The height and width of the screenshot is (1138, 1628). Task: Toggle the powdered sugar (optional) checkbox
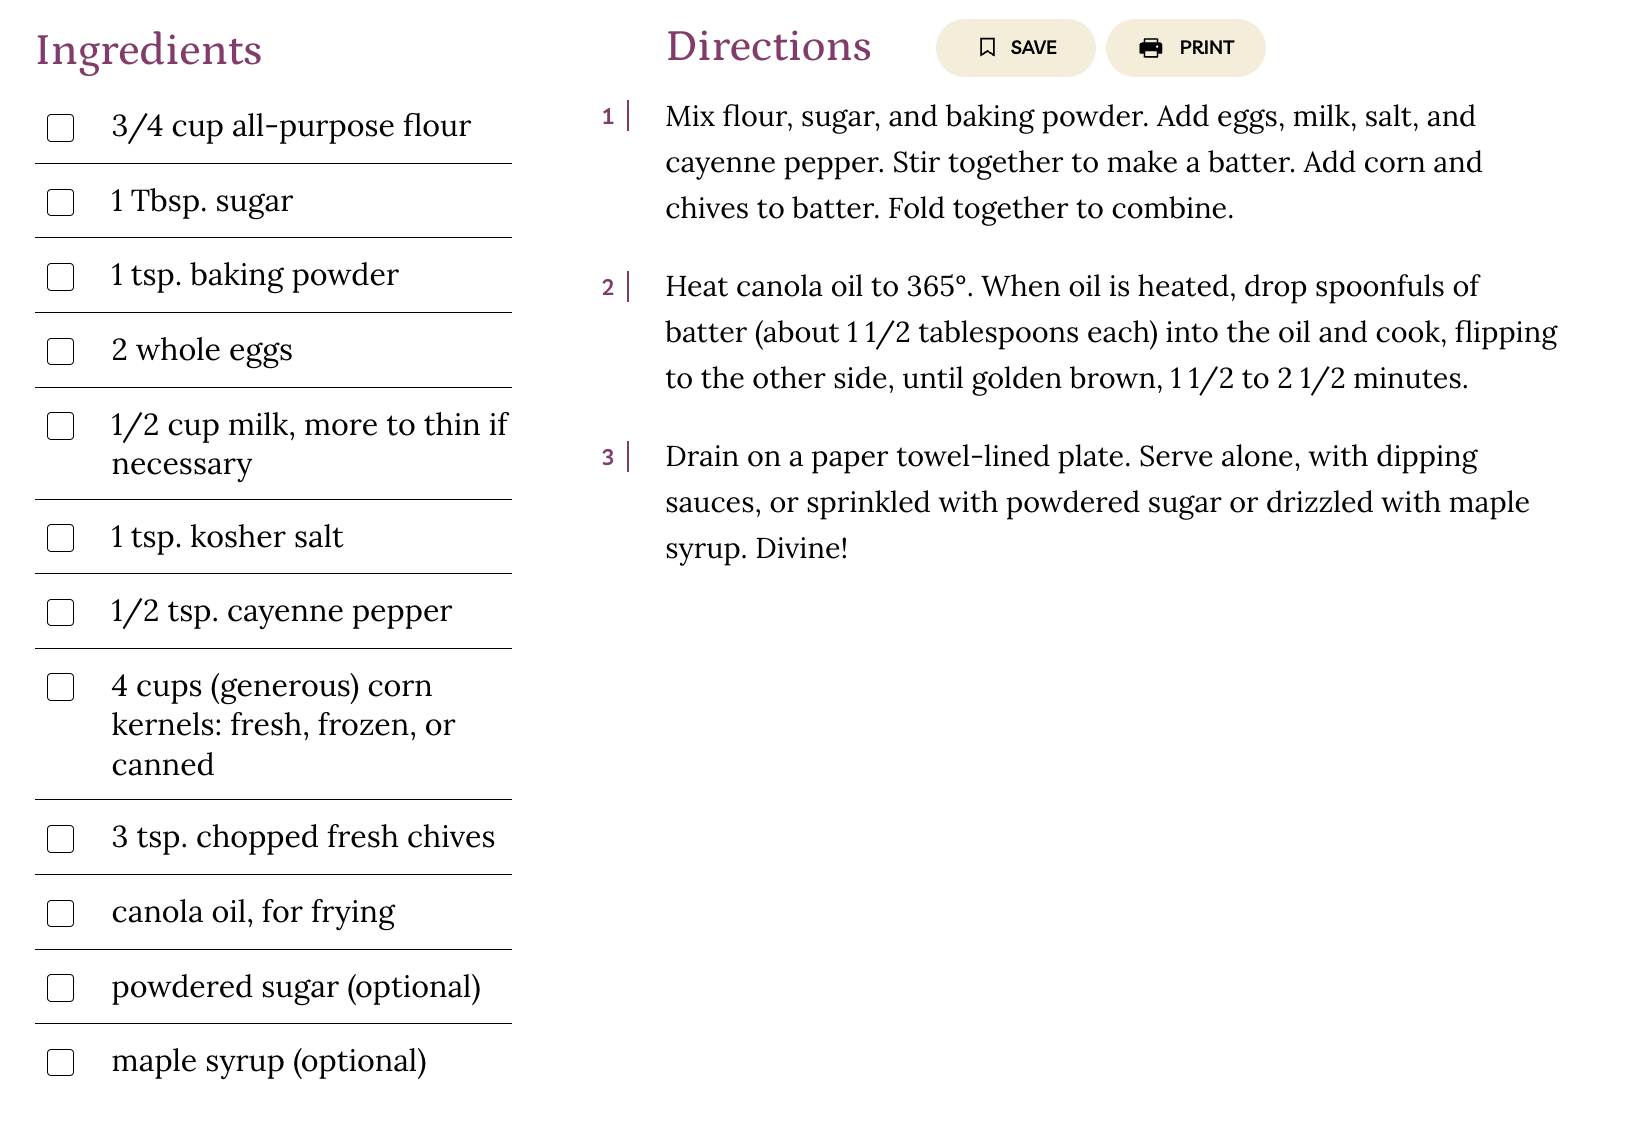[x=61, y=989]
